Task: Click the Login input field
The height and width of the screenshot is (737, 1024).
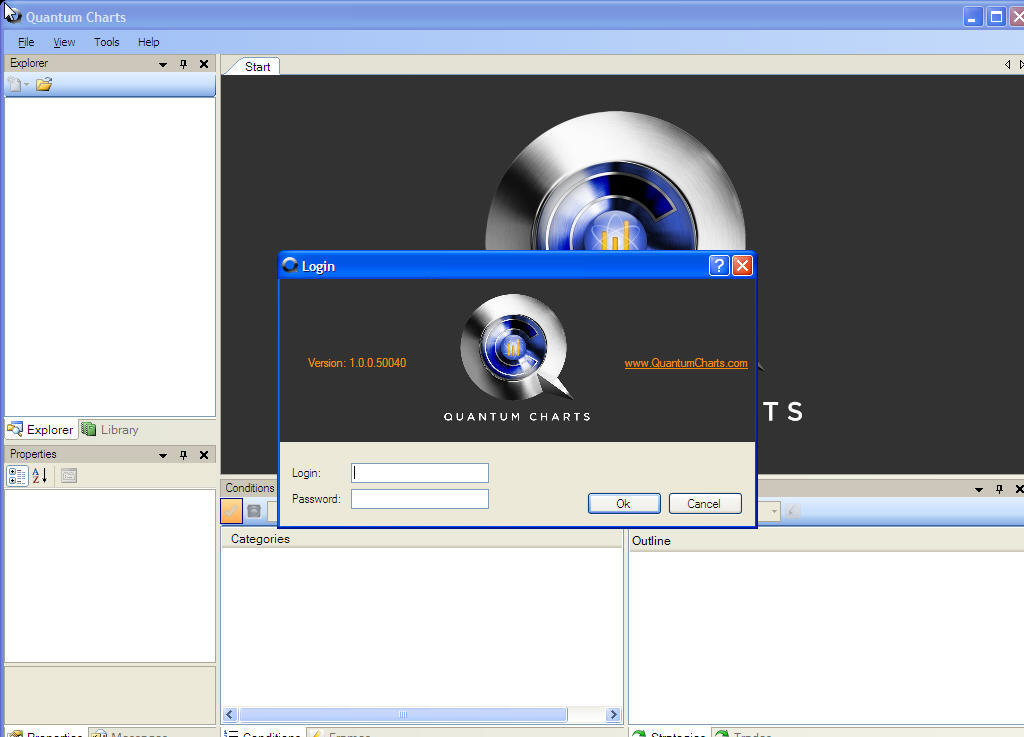Action: point(420,473)
